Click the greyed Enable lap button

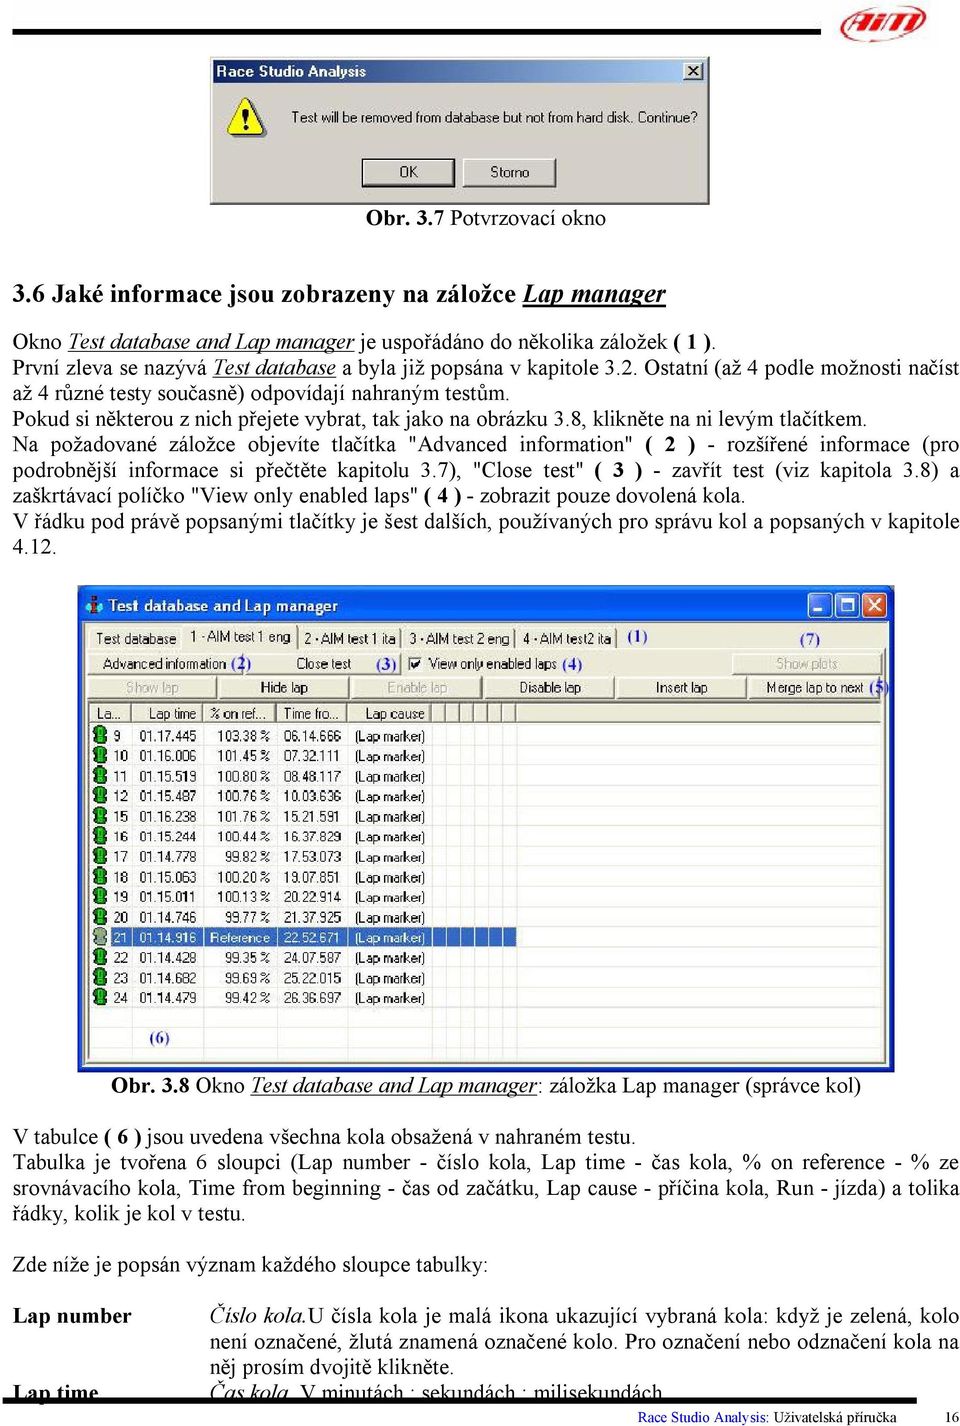(417, 687)
